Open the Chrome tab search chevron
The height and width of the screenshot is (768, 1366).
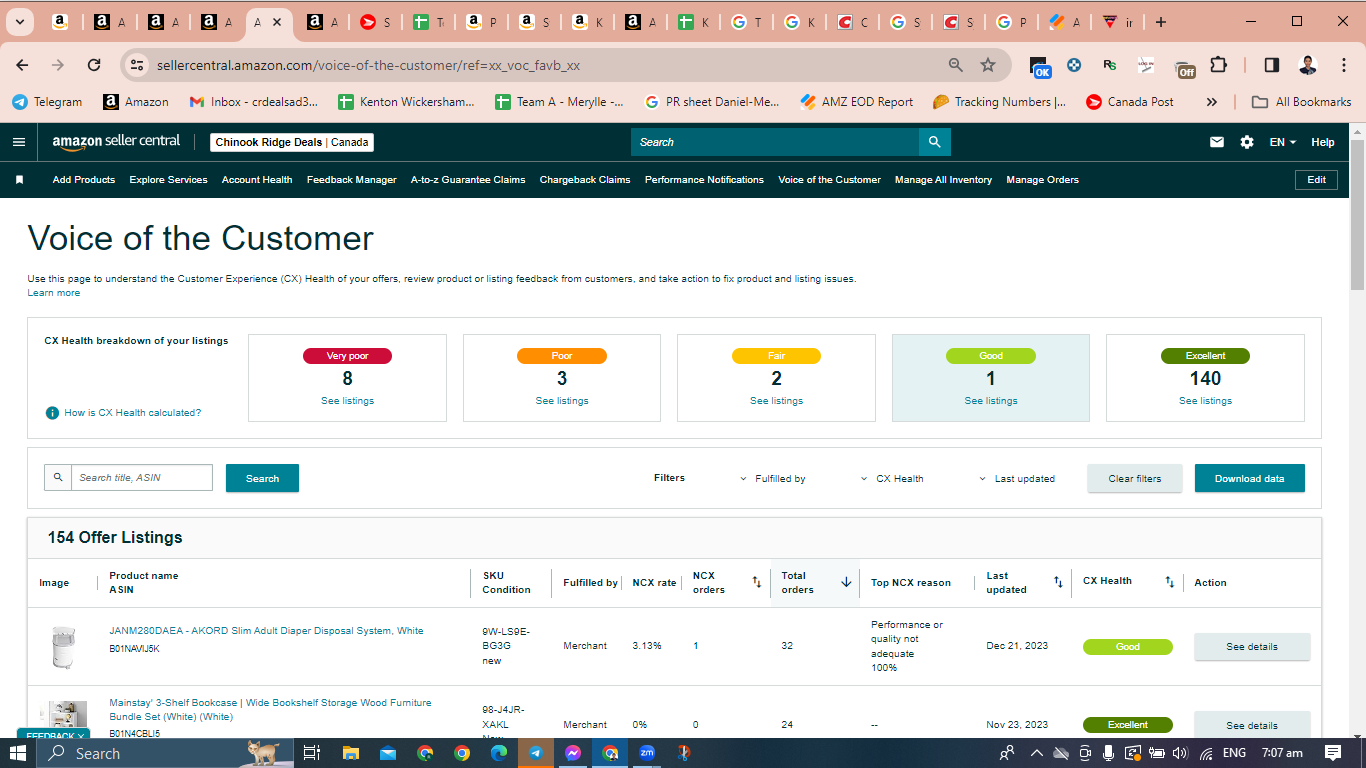[20, 22]
